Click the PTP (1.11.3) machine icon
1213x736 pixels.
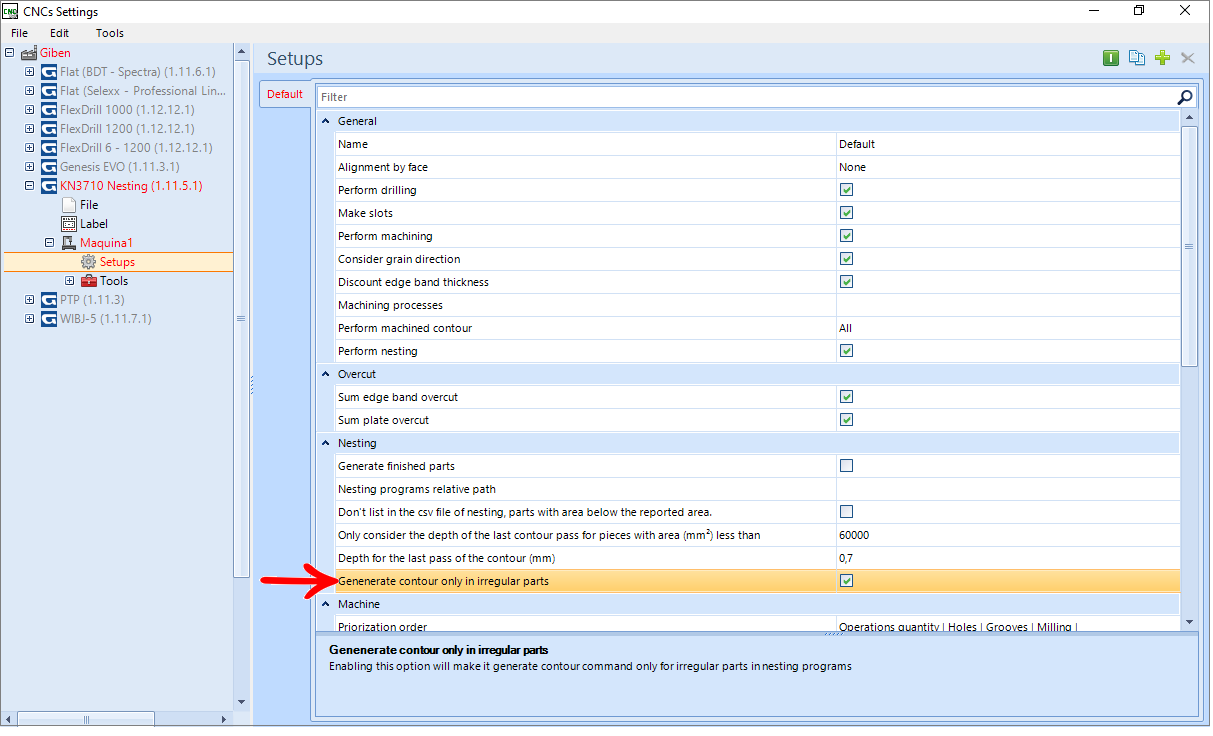[x=49, y=300]
